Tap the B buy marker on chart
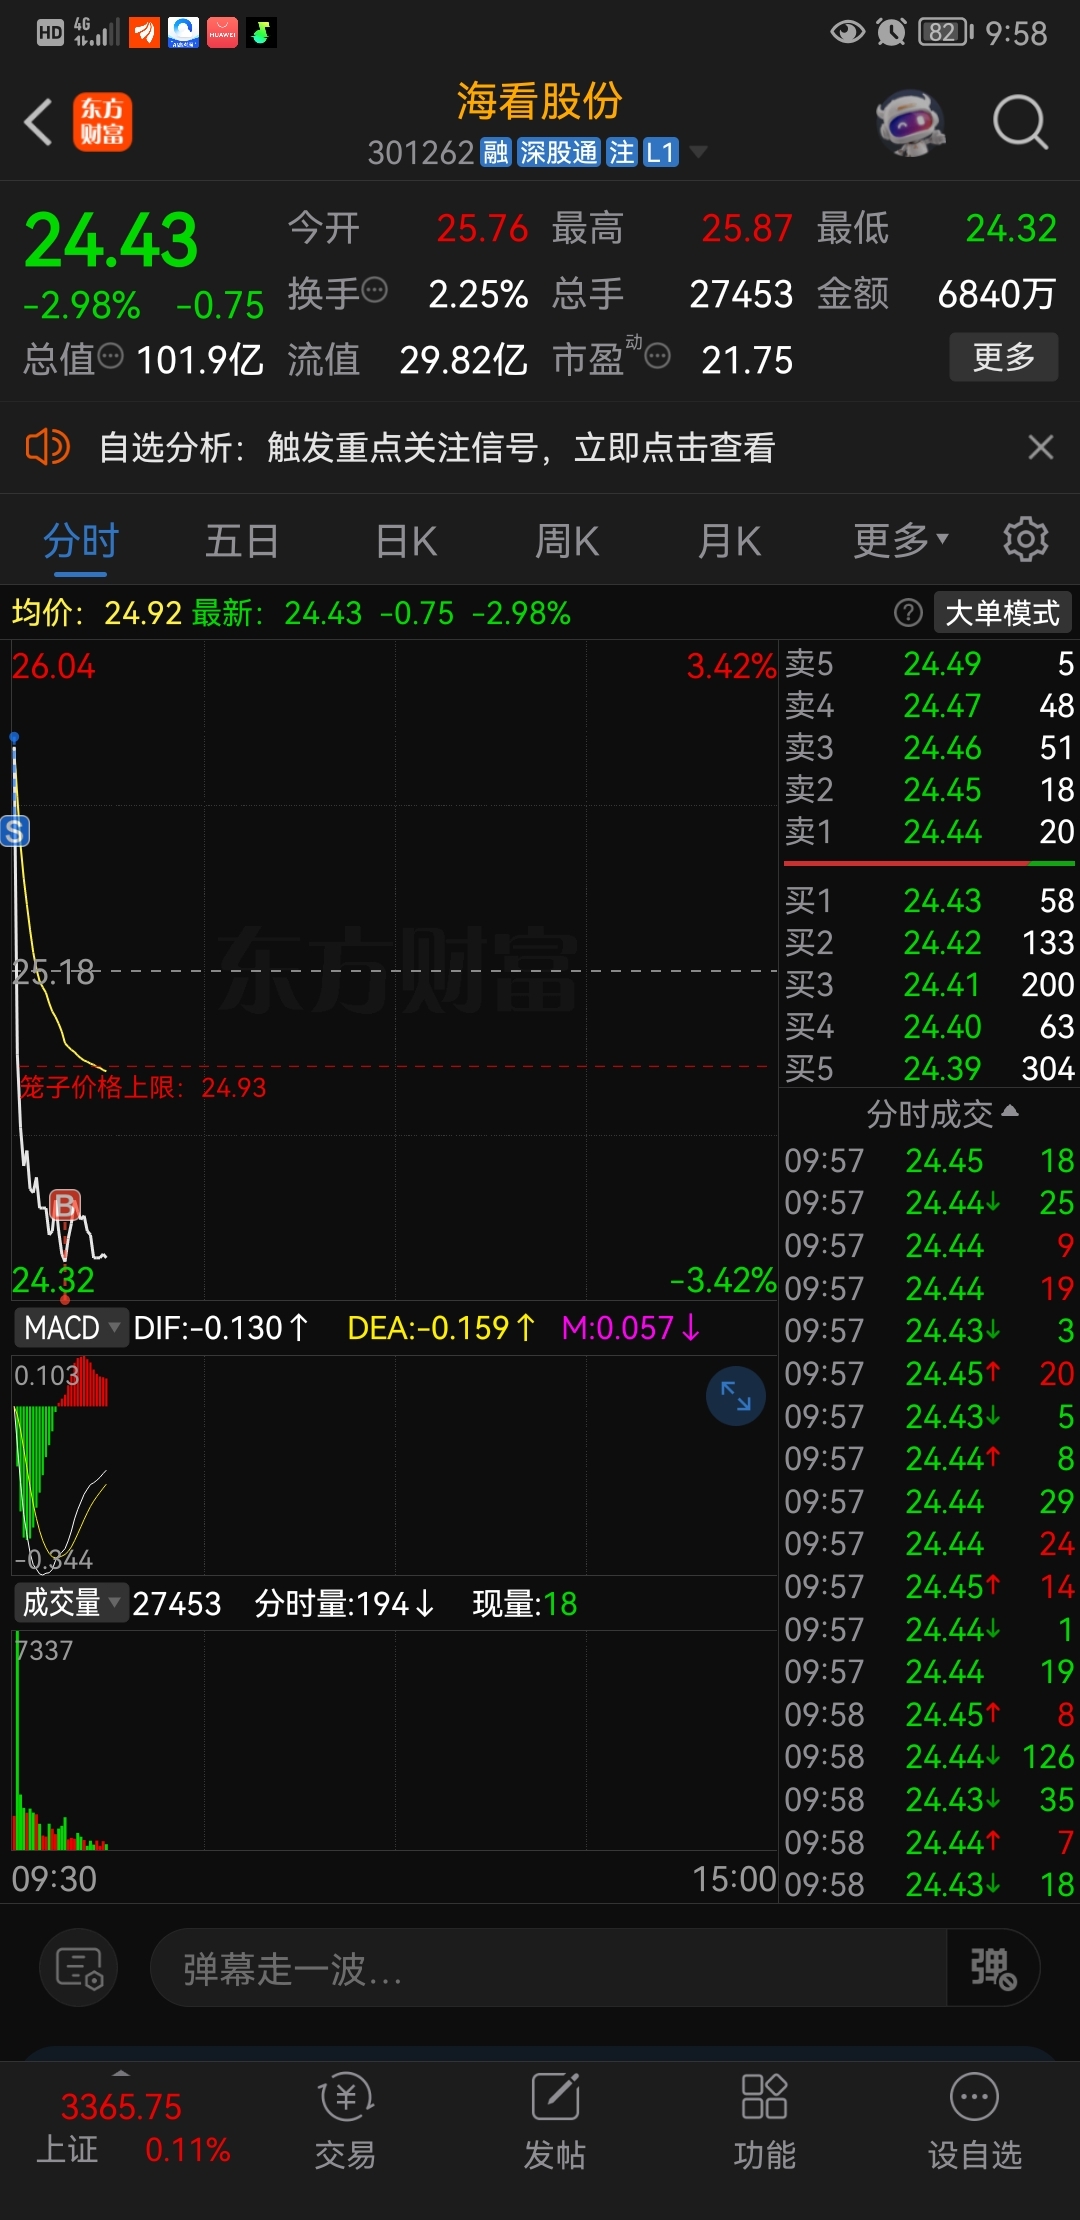 [x=65, y=1206]
